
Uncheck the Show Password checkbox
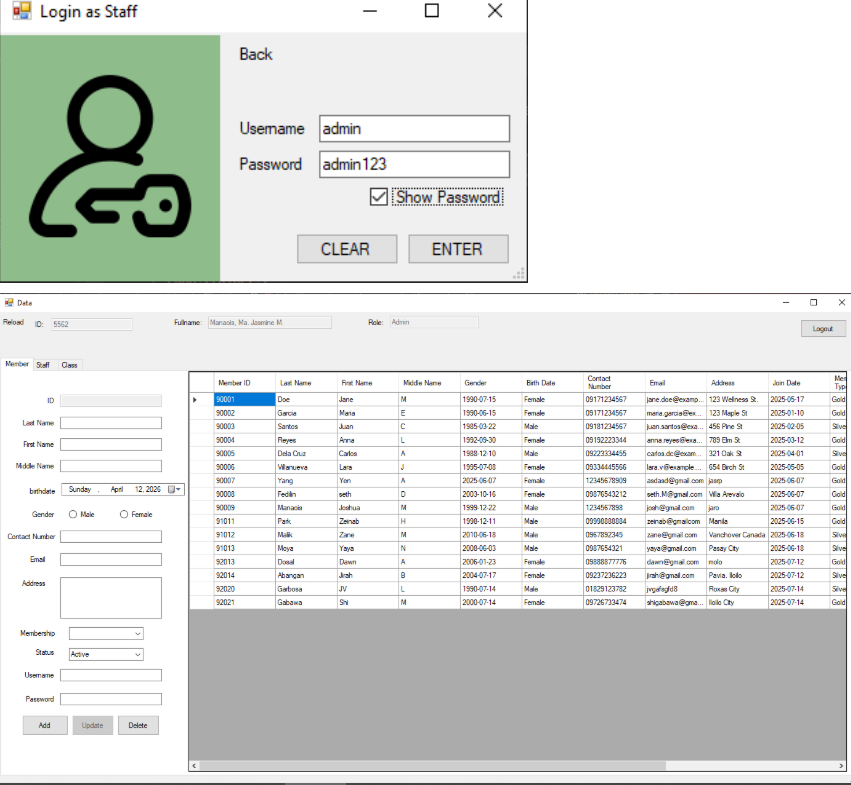(x=379, y=197)
